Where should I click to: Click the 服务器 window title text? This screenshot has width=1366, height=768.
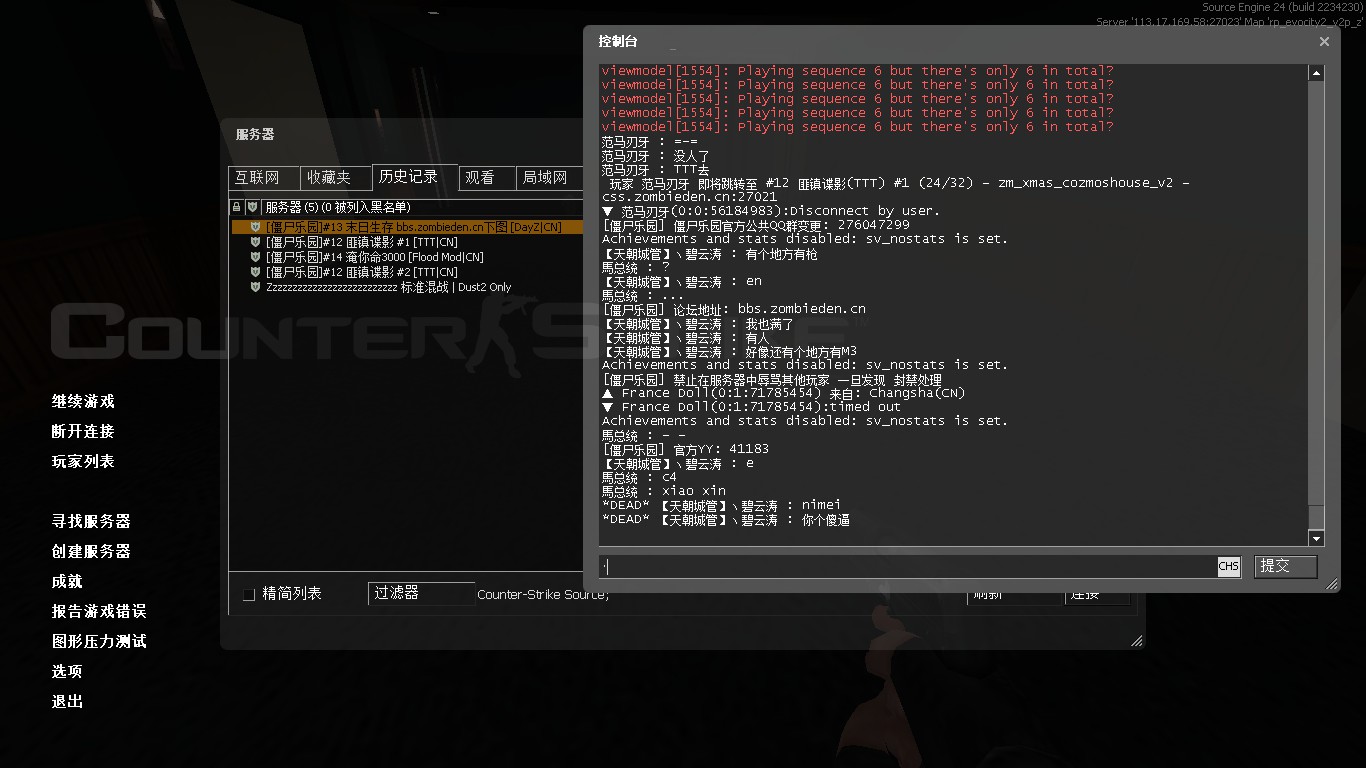(x=255, y=134)
